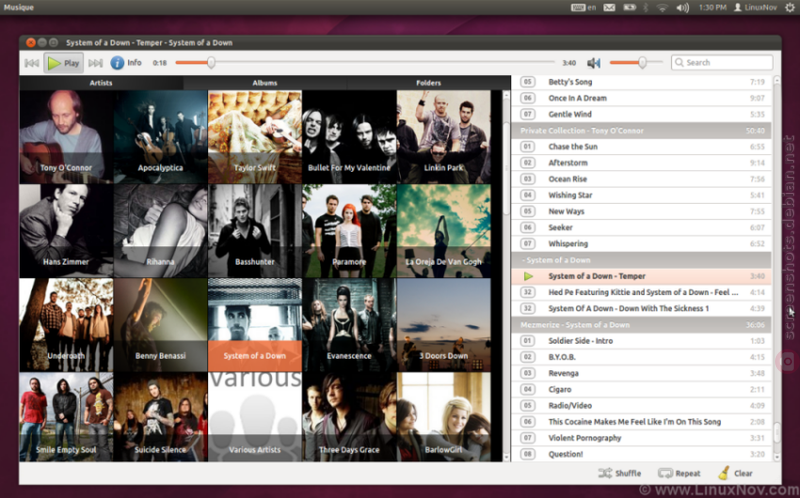Click the volume slider handle
The height and width of the screenshot is (498, 800).
click(642, 63)
